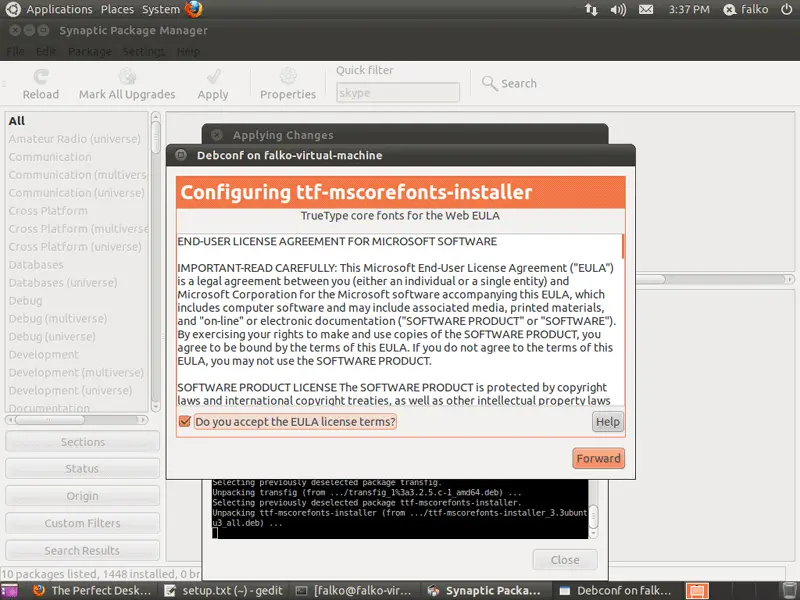Switch to setup.txt gedit window
Viewport: 800px width, 600px height.
click(x=224, y=590)
